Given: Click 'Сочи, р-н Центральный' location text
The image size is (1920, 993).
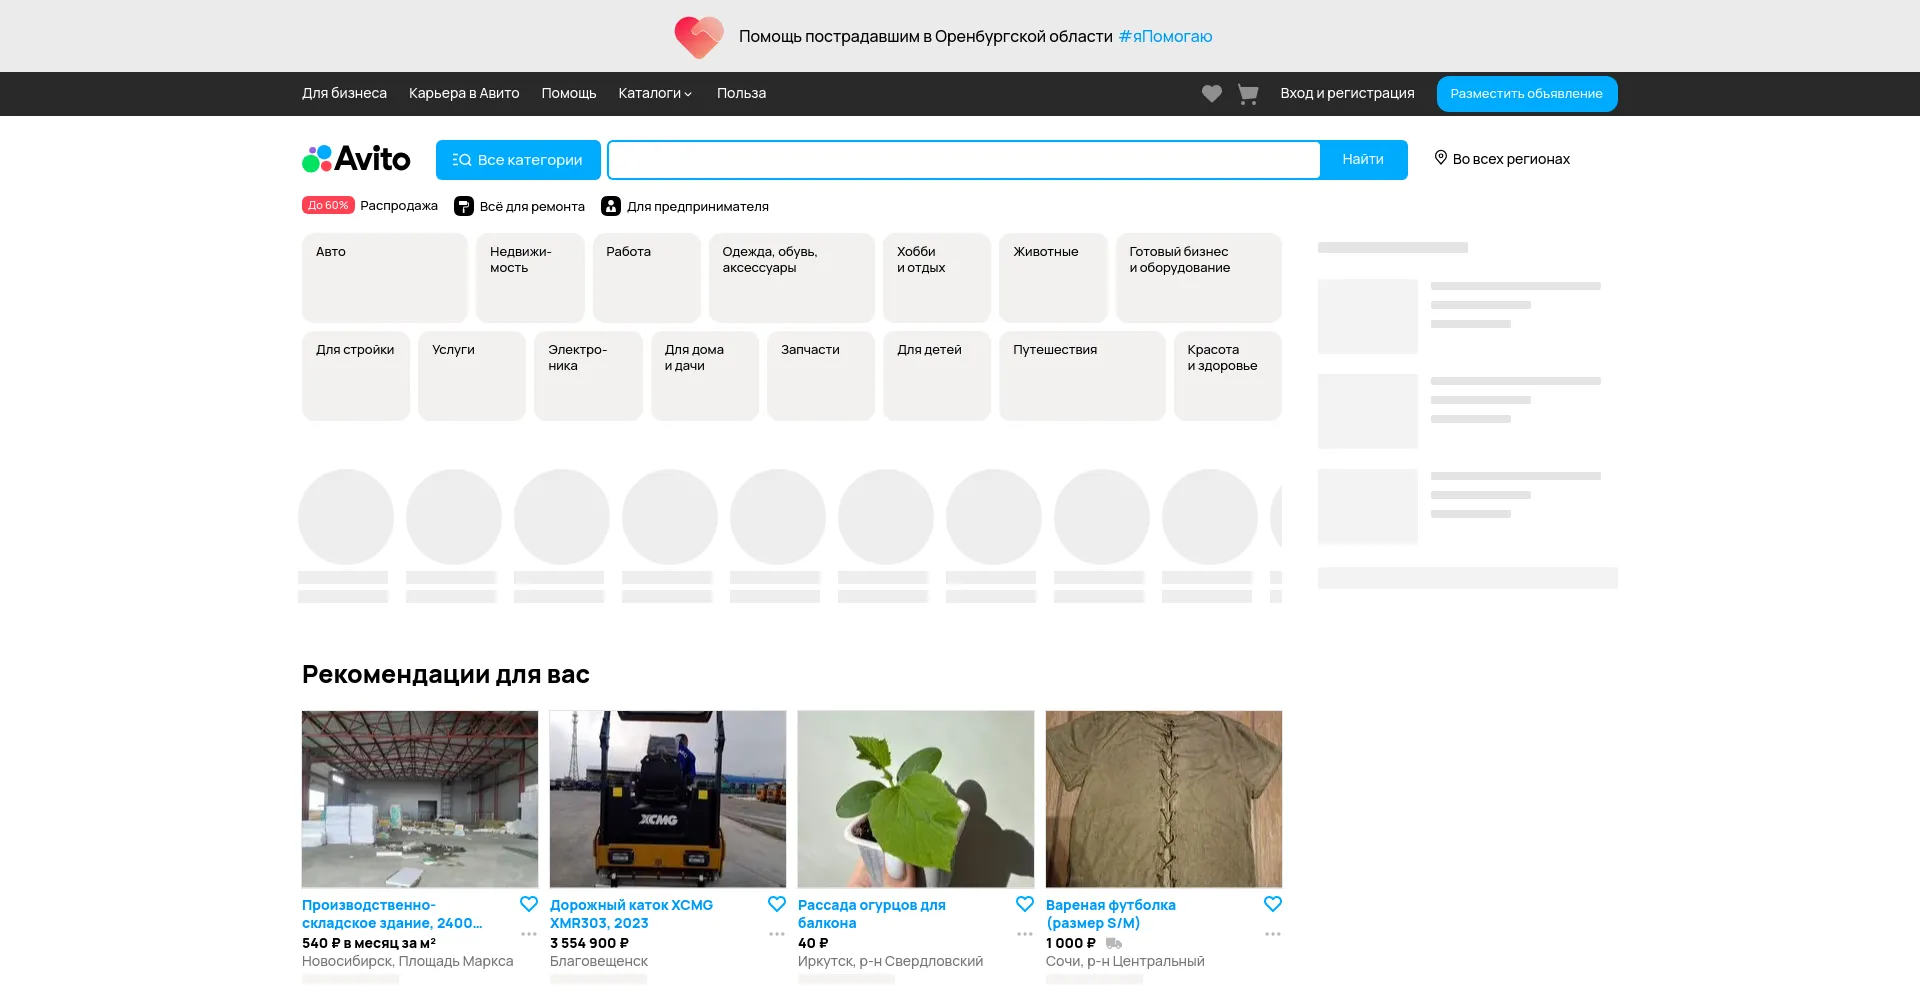Looking at the screenshot, I should point(1125,961).
